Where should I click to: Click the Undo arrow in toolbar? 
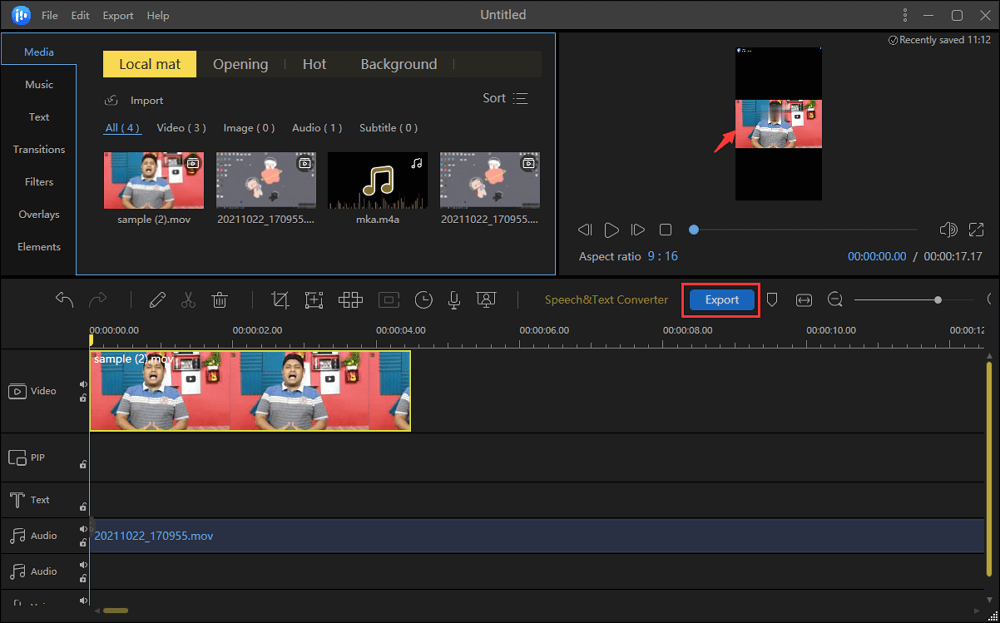(64, 300)
